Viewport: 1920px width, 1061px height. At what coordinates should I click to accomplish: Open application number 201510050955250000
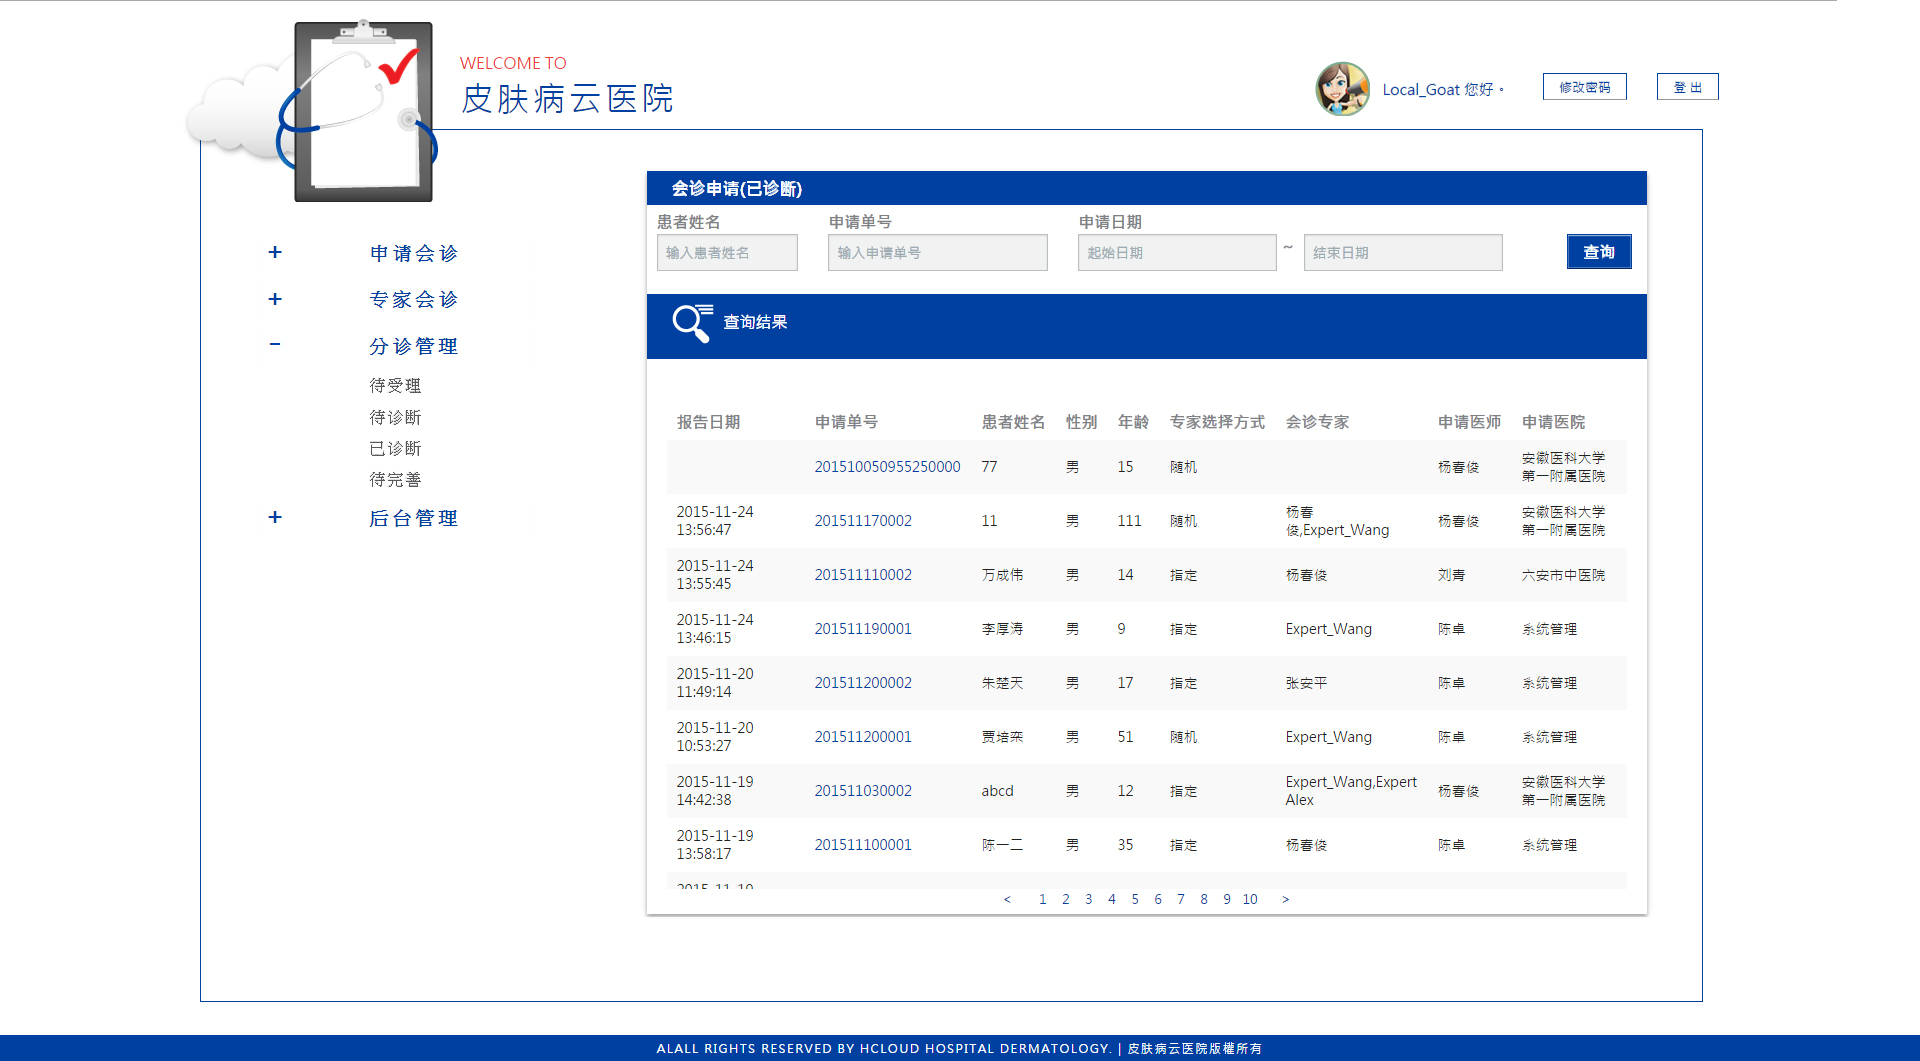pos(887,467)
